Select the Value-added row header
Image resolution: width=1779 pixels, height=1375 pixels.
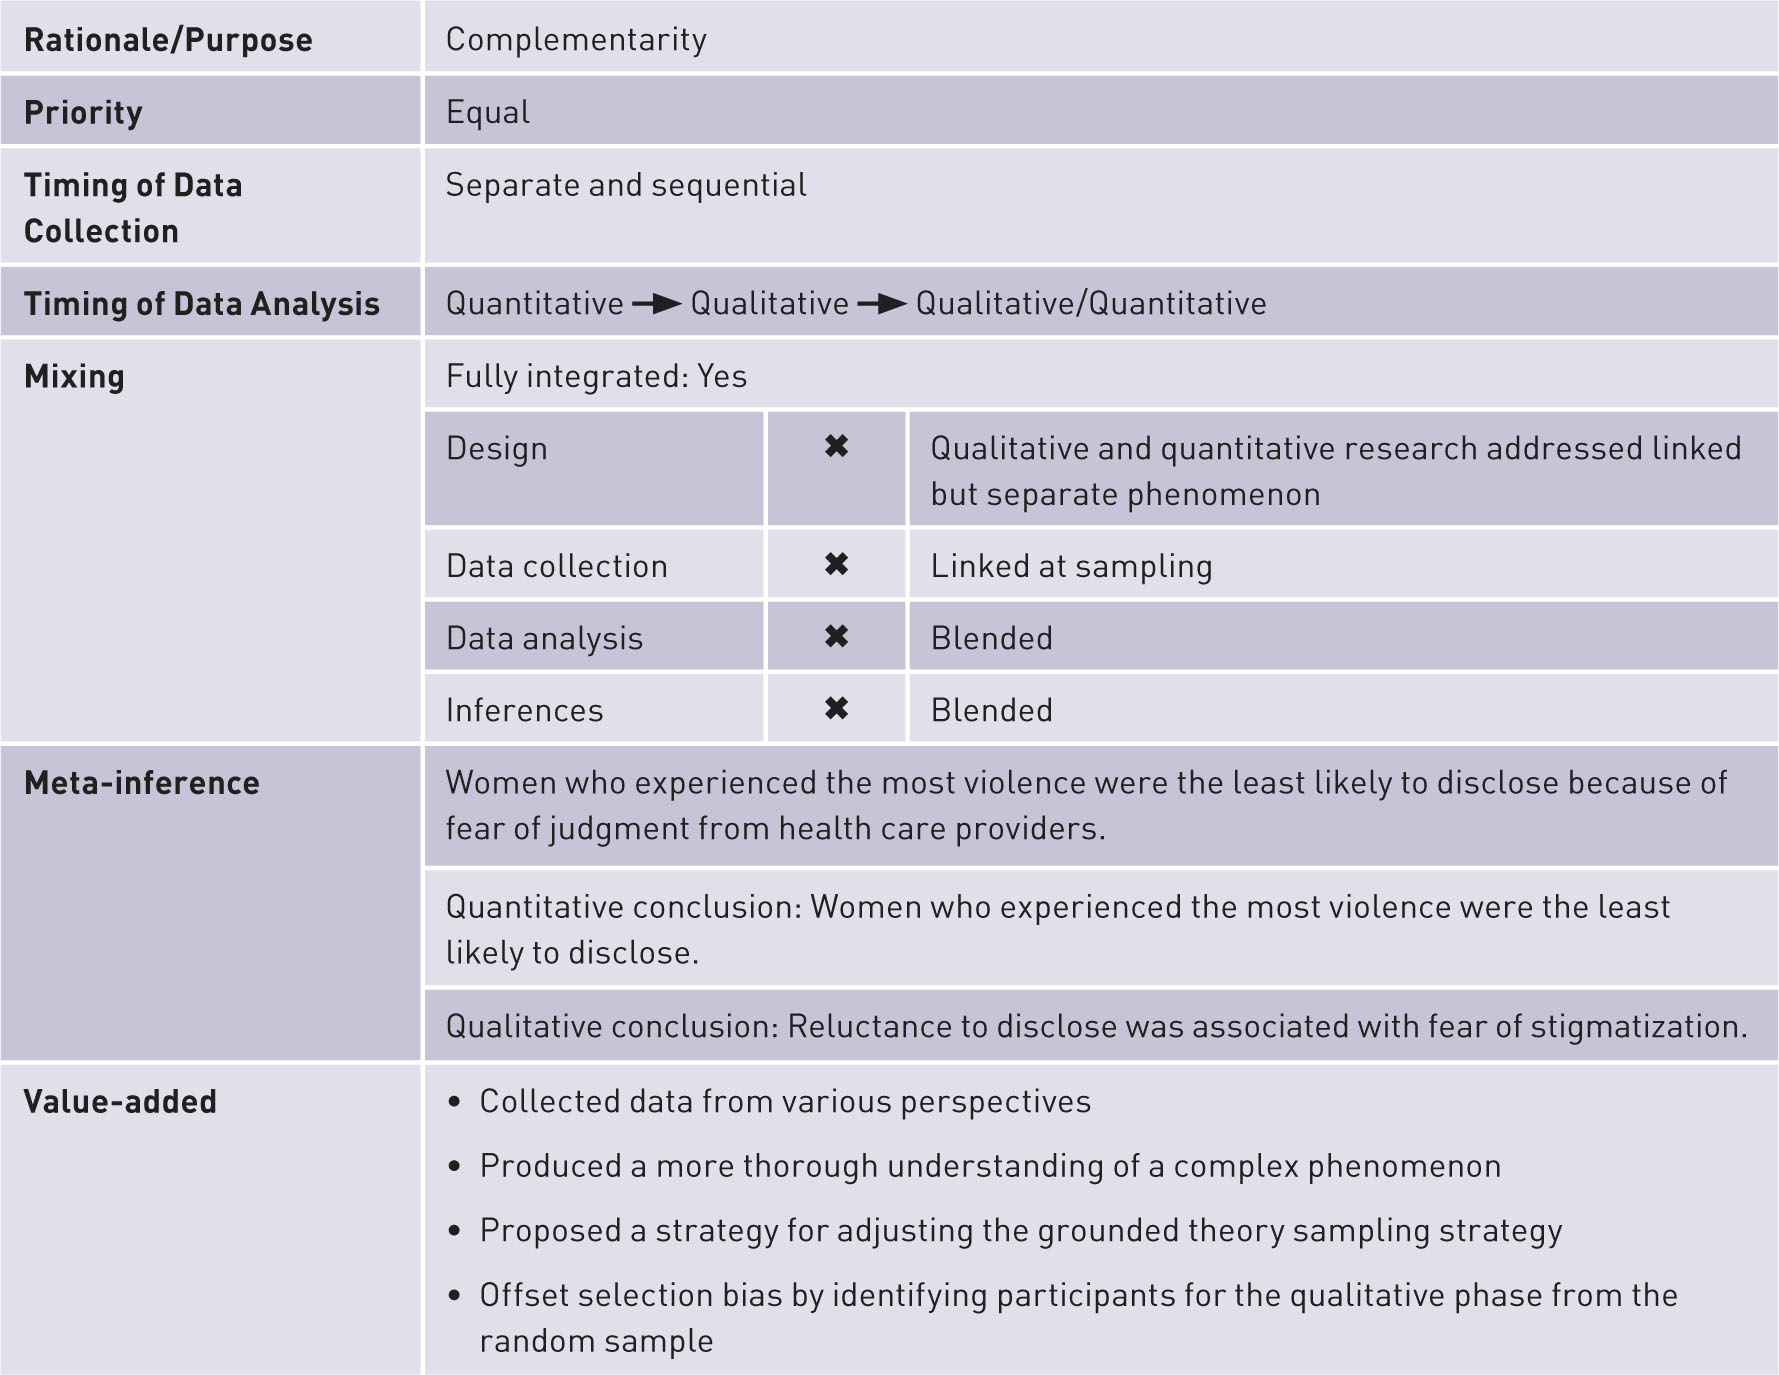pos(120,1102)
